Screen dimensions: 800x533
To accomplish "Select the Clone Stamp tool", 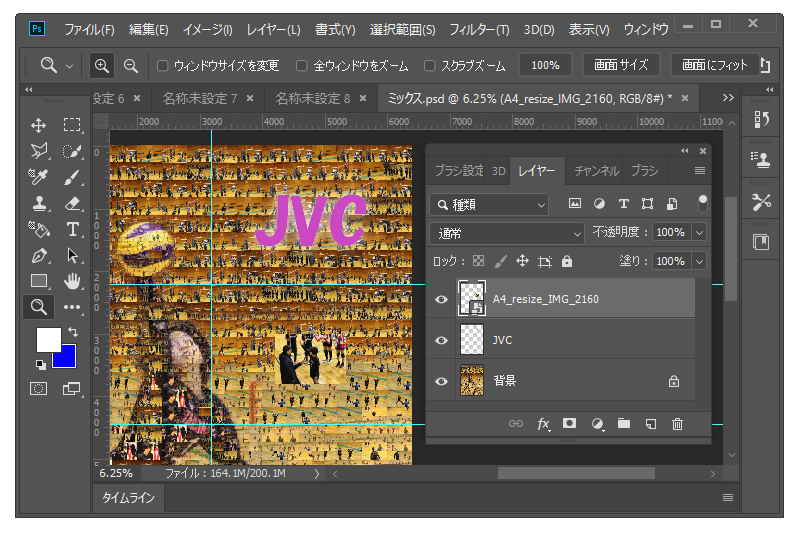I will point(39,203).
